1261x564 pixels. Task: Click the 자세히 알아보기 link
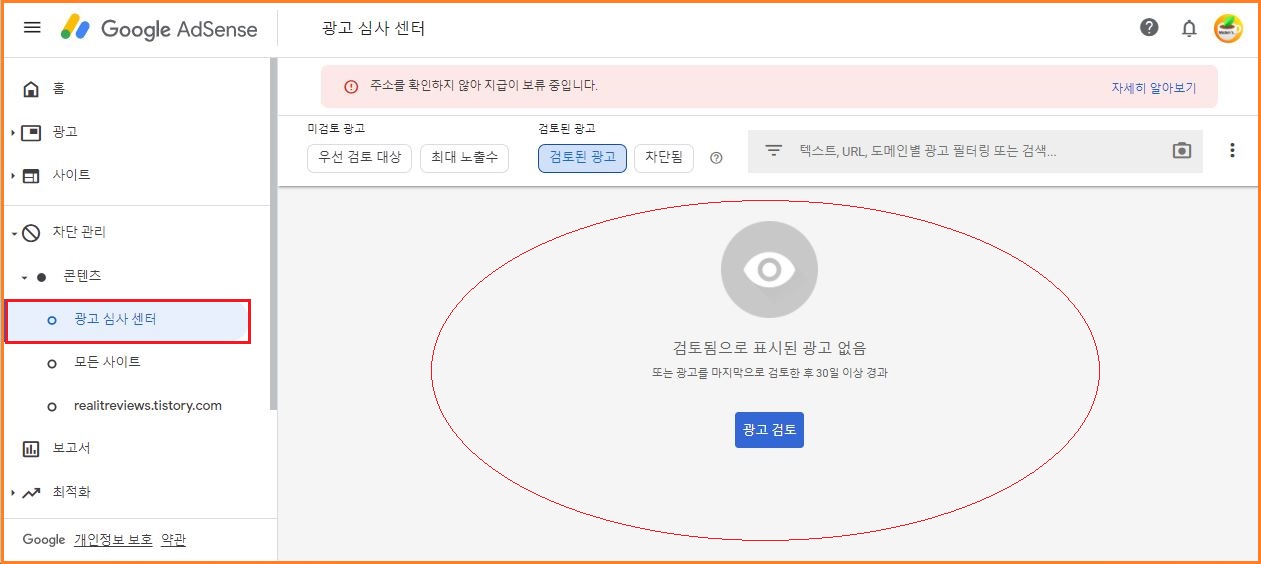point(1153,88)
